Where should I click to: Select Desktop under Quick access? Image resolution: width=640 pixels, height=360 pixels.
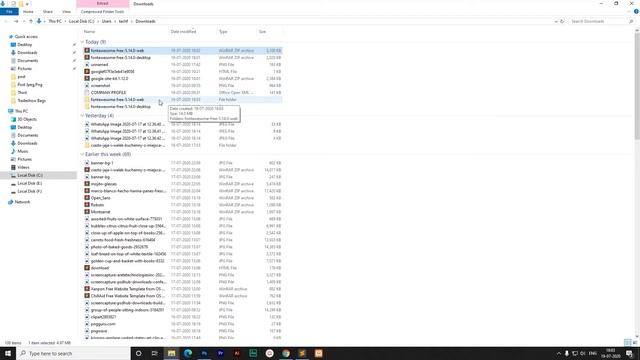24,44
